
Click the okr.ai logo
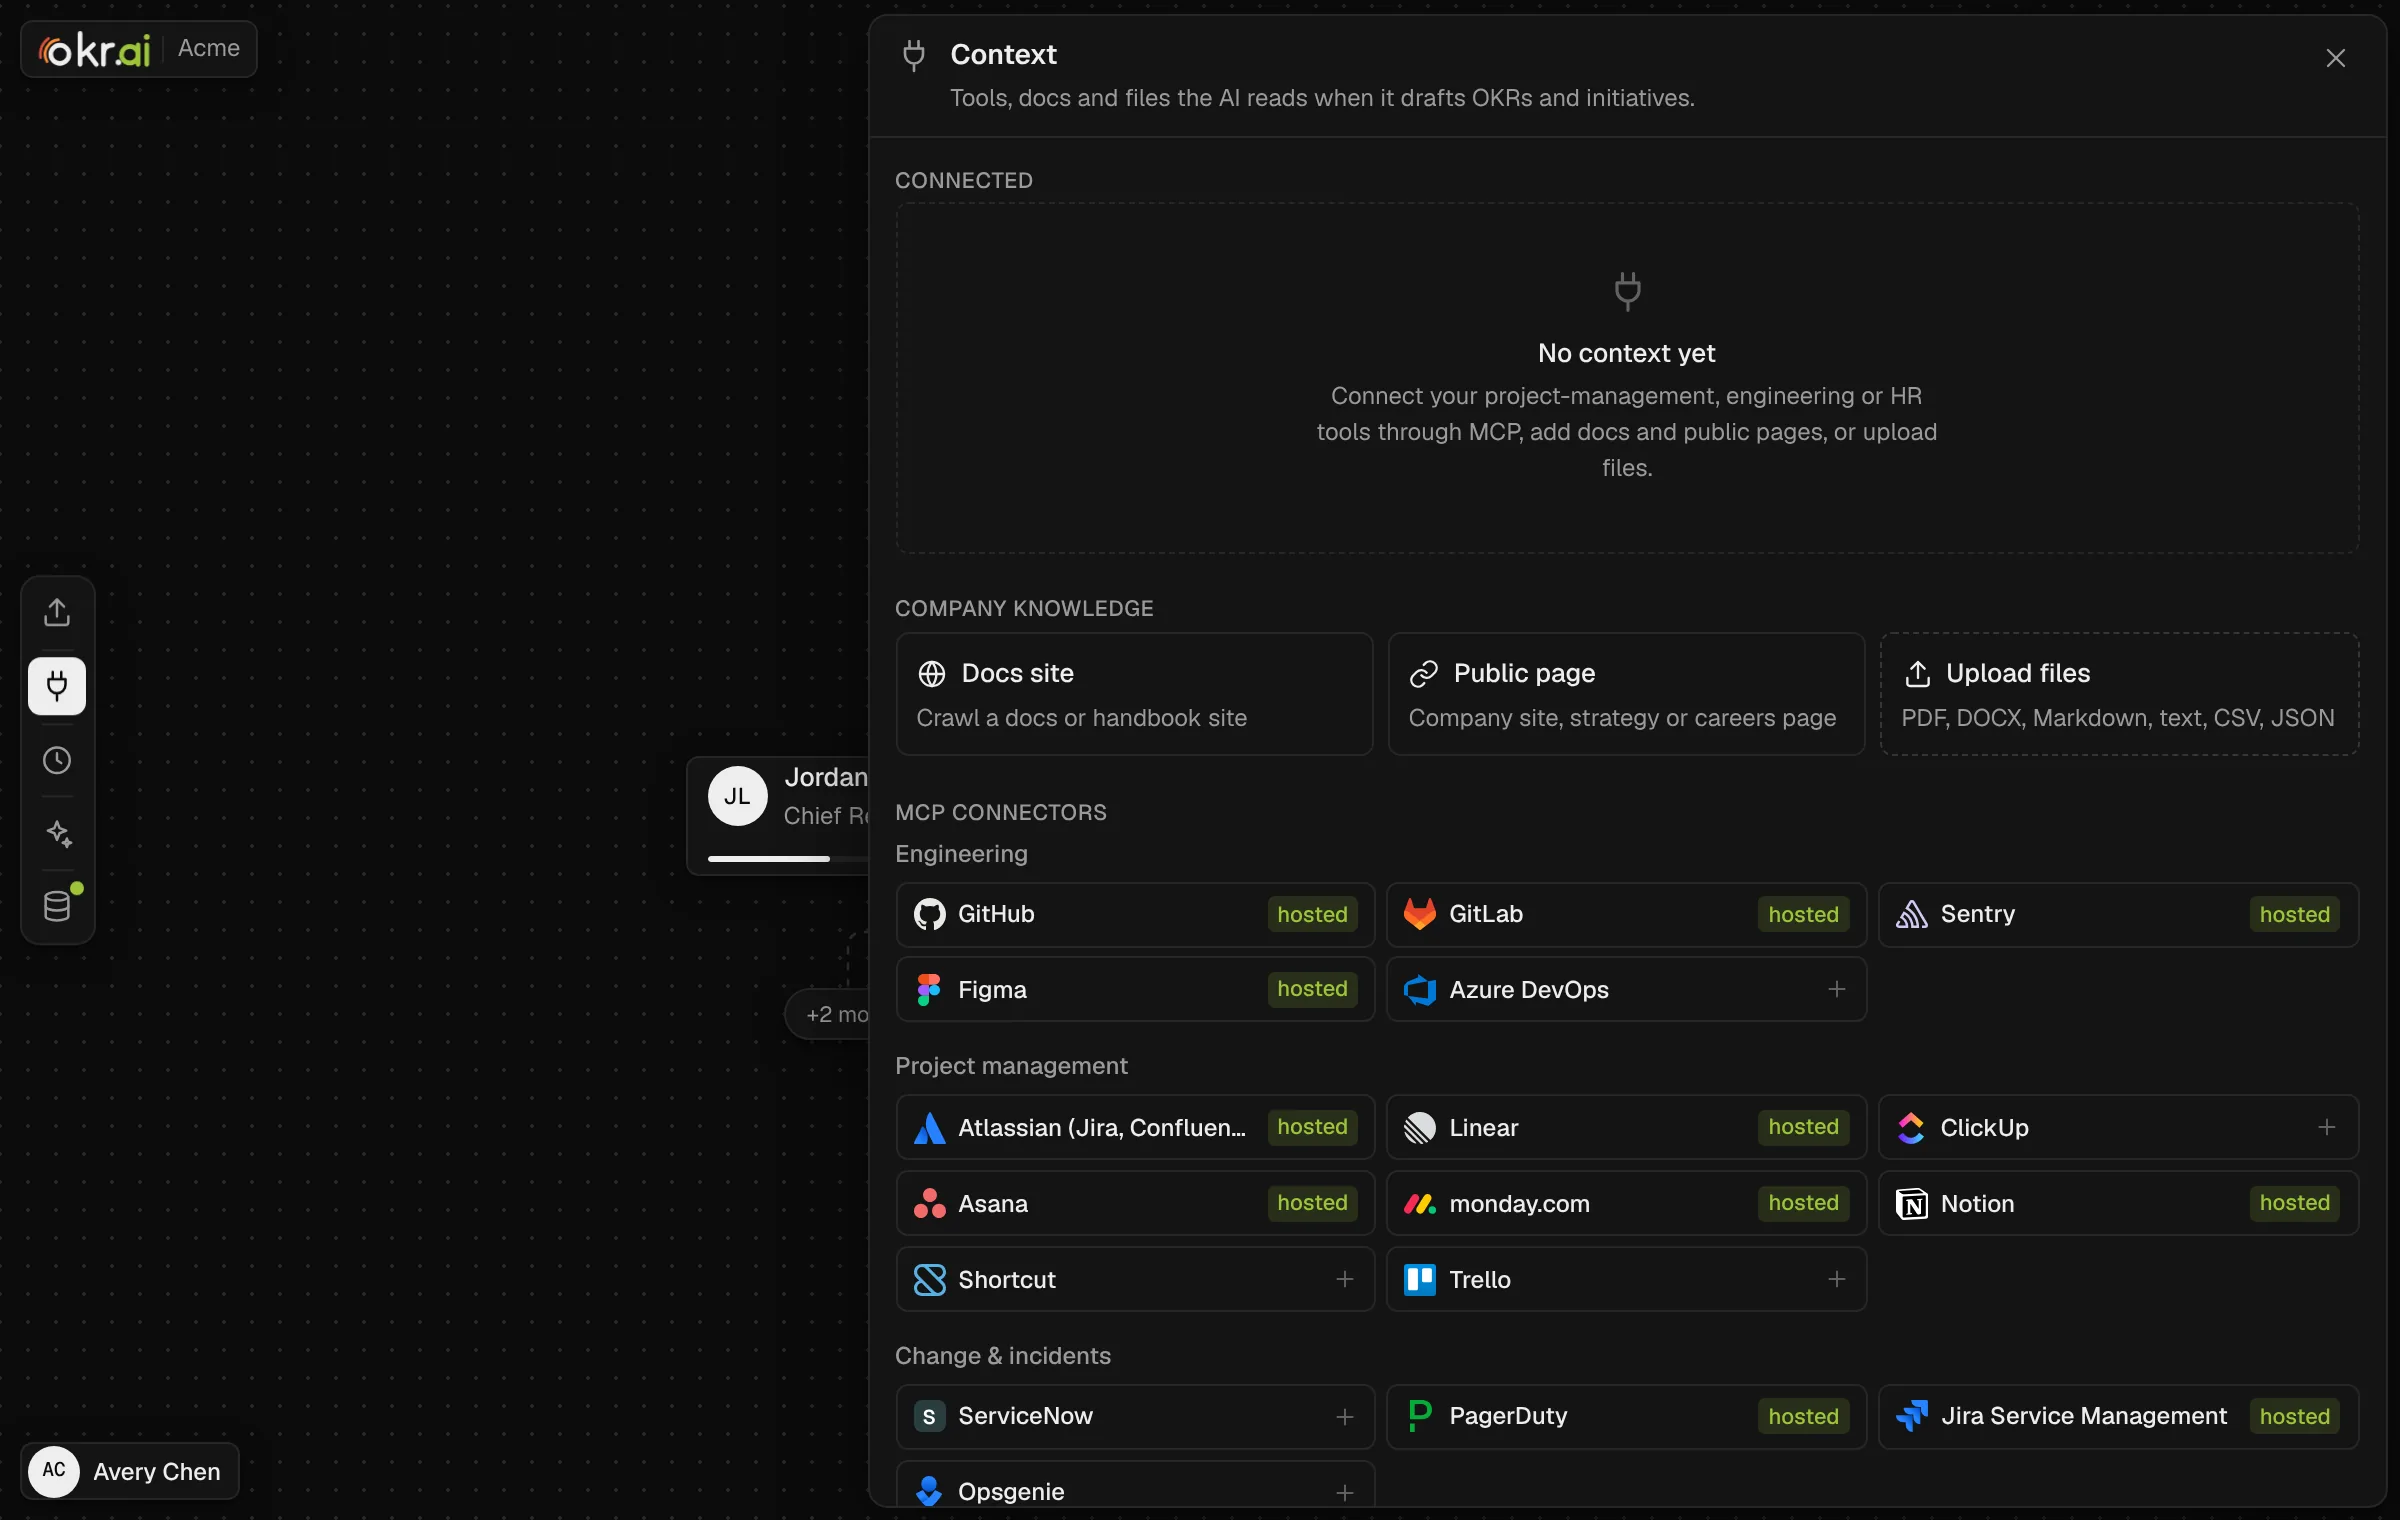click(95, 49)
